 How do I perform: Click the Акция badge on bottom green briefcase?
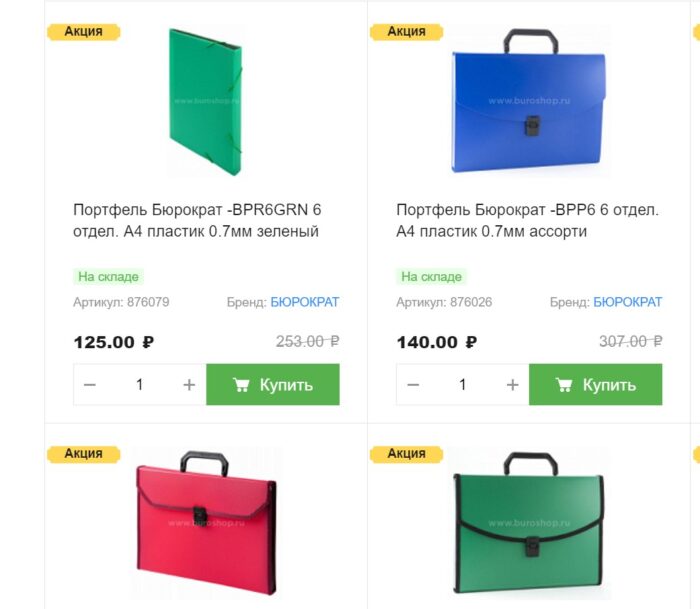click(406, 454)
